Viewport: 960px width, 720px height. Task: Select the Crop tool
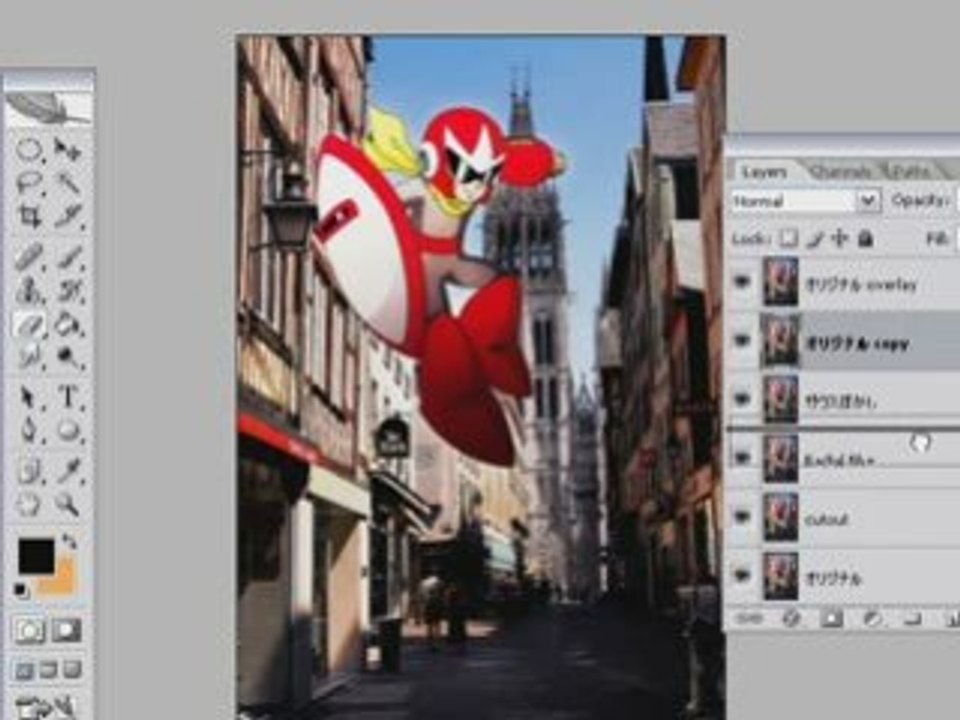[x=29, y=216]
